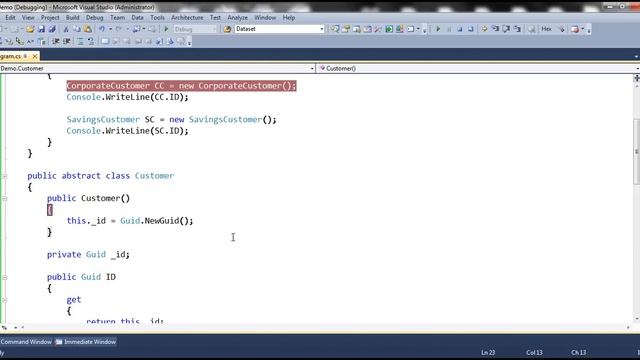Click the Save icon in the toolbar
The height and width of the screenshot is (360, 640).
click(41, 29)
